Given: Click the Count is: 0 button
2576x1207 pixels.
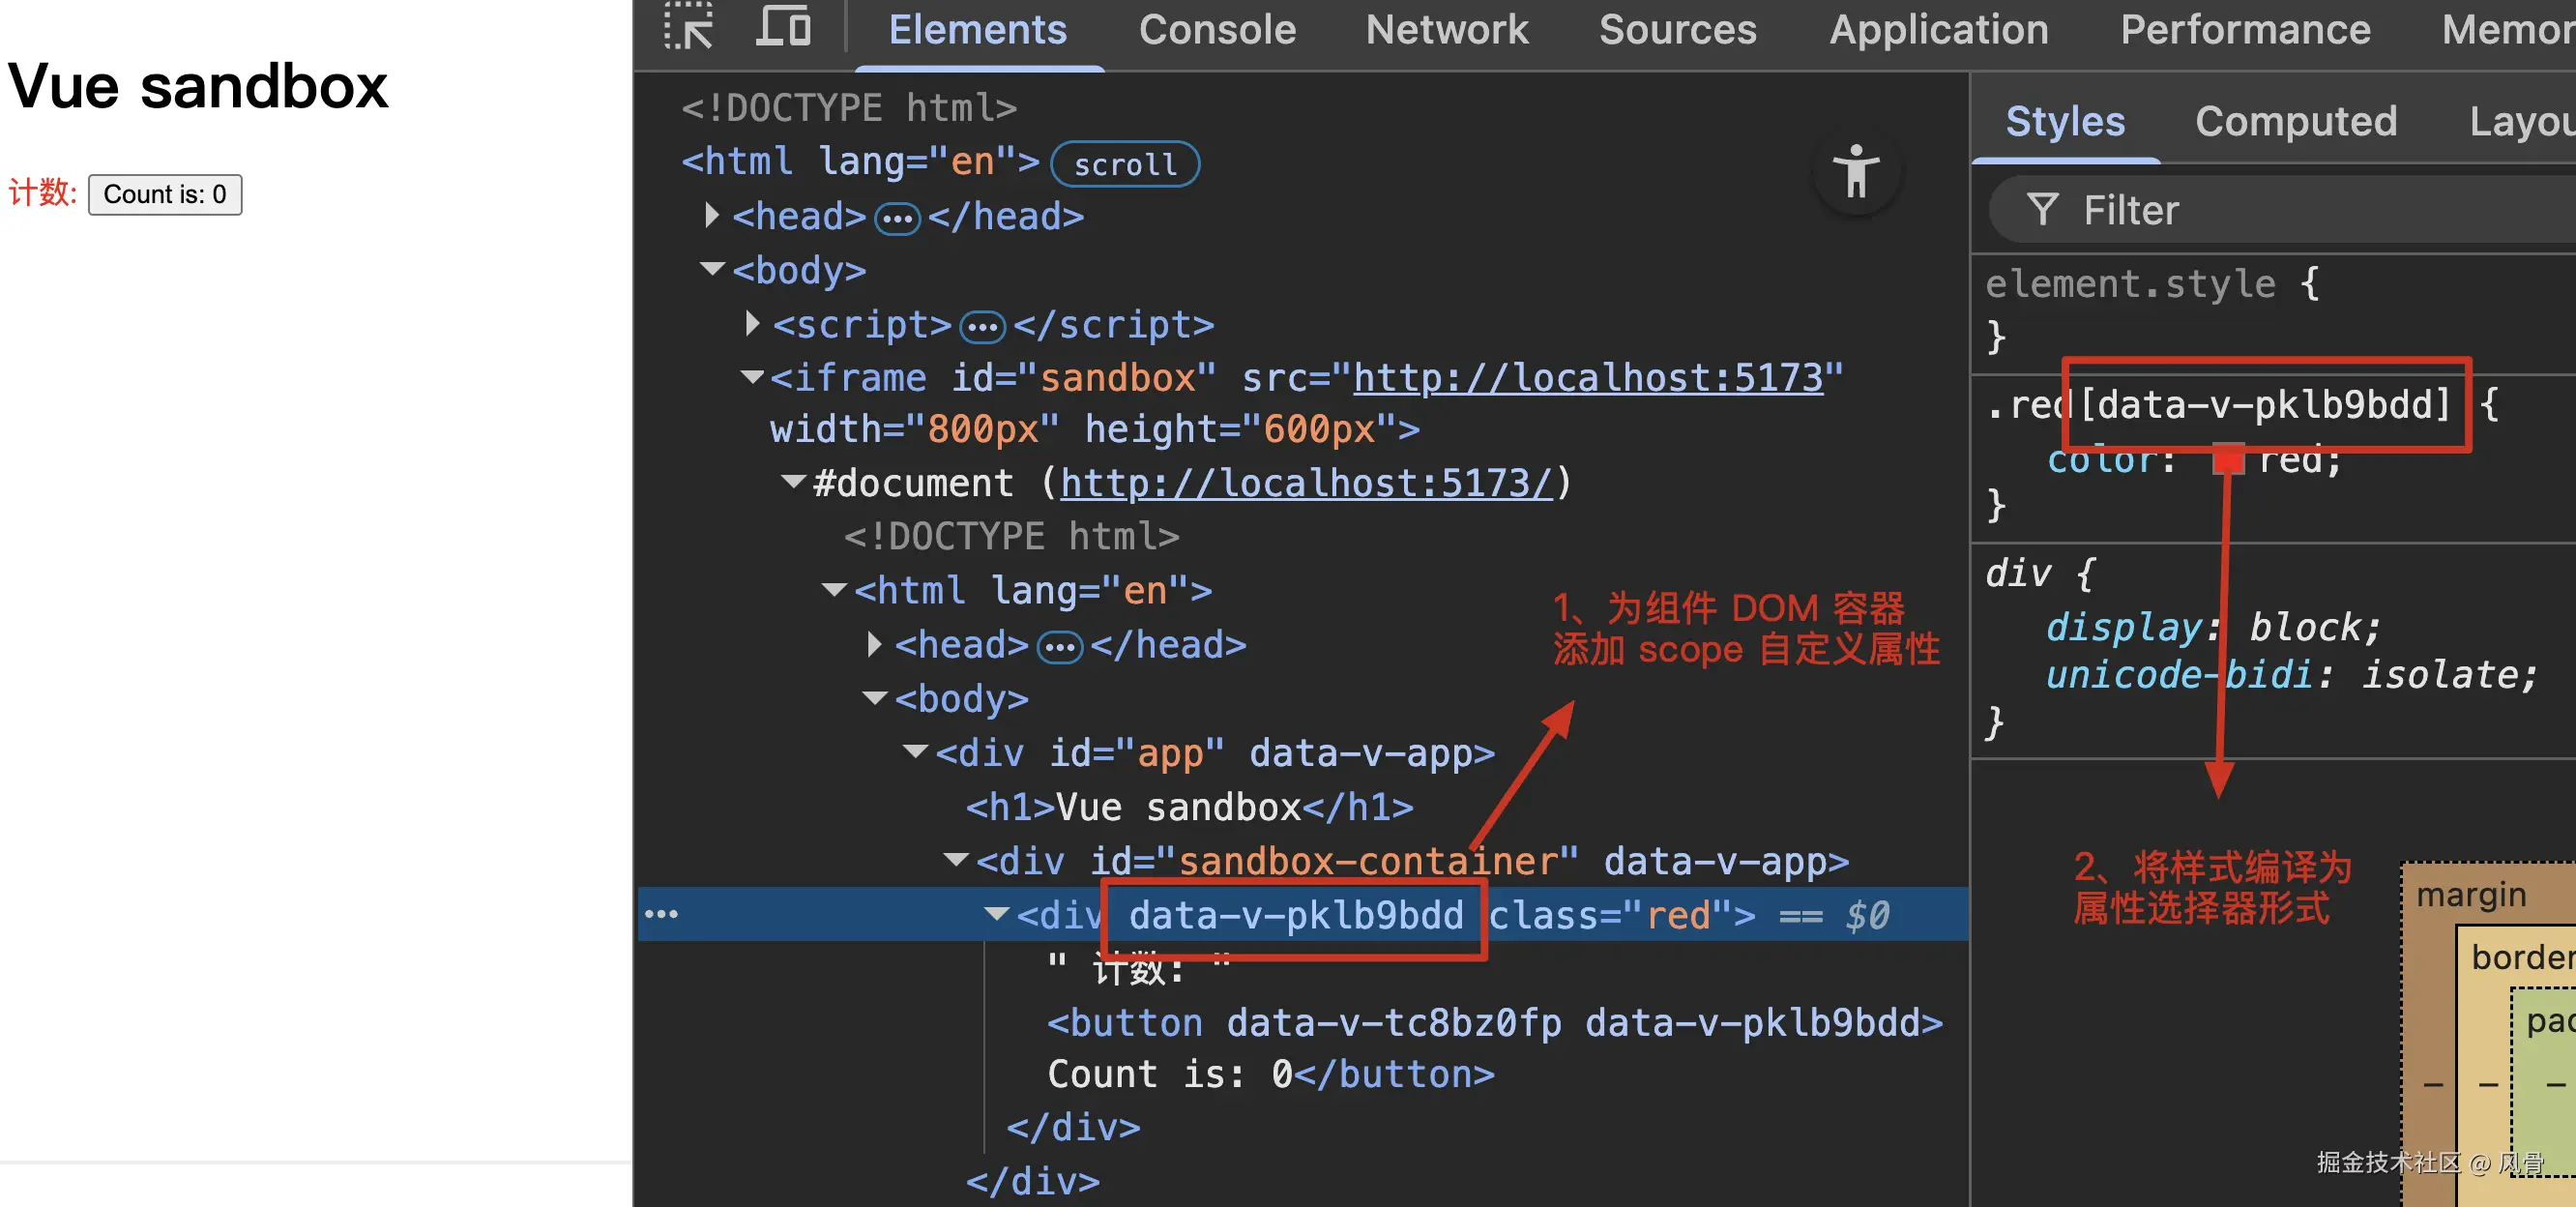Looking at the screenshot, I should tap(165, 194).
